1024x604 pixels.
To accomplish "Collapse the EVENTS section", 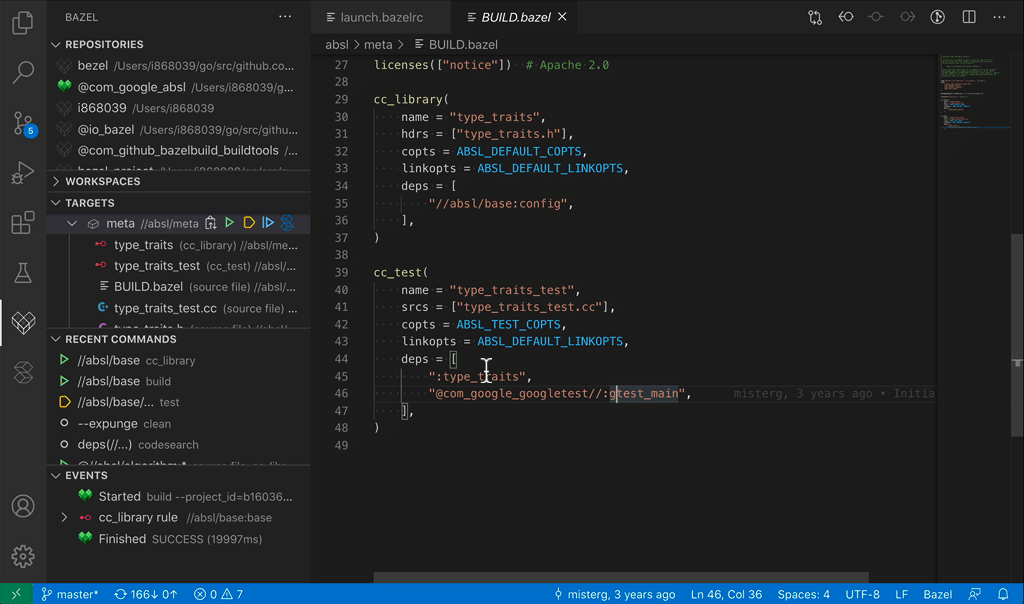I will coord(56,475).
